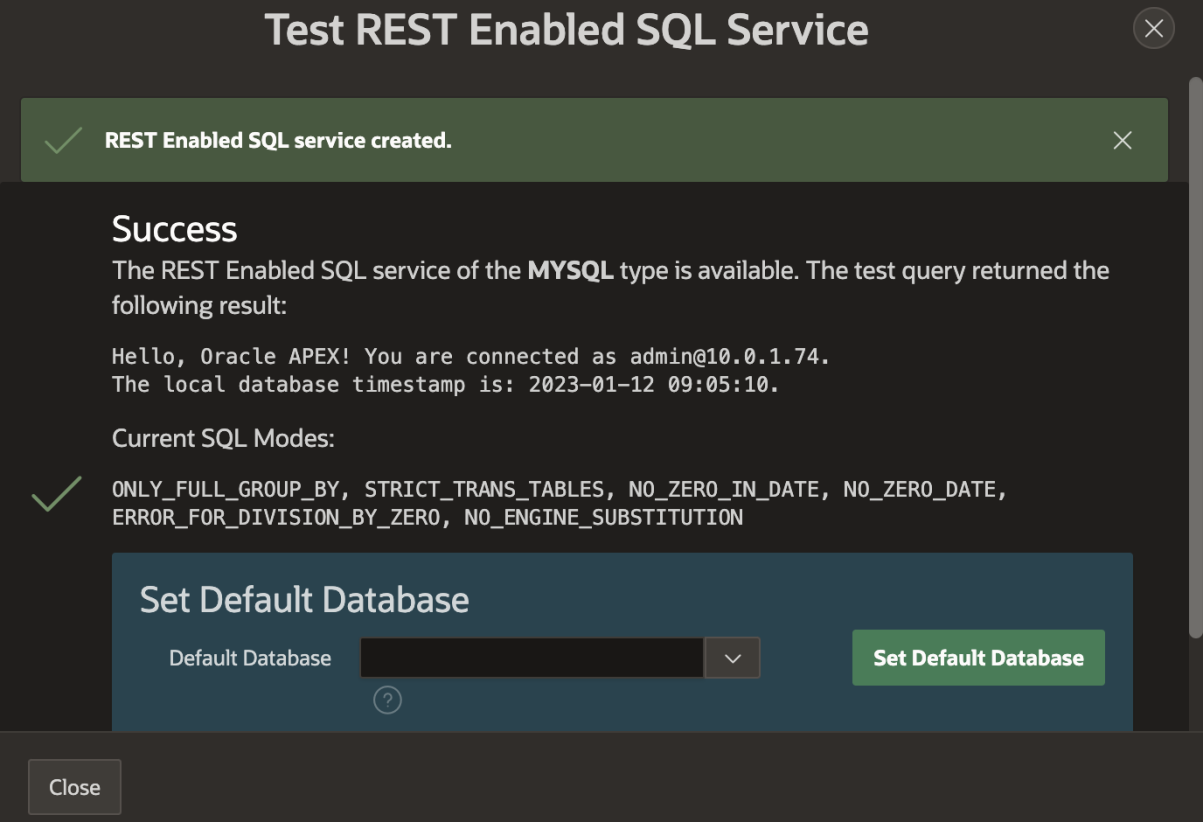
Task: Expand the Default Database dropdown arrow
Action: 732,658
